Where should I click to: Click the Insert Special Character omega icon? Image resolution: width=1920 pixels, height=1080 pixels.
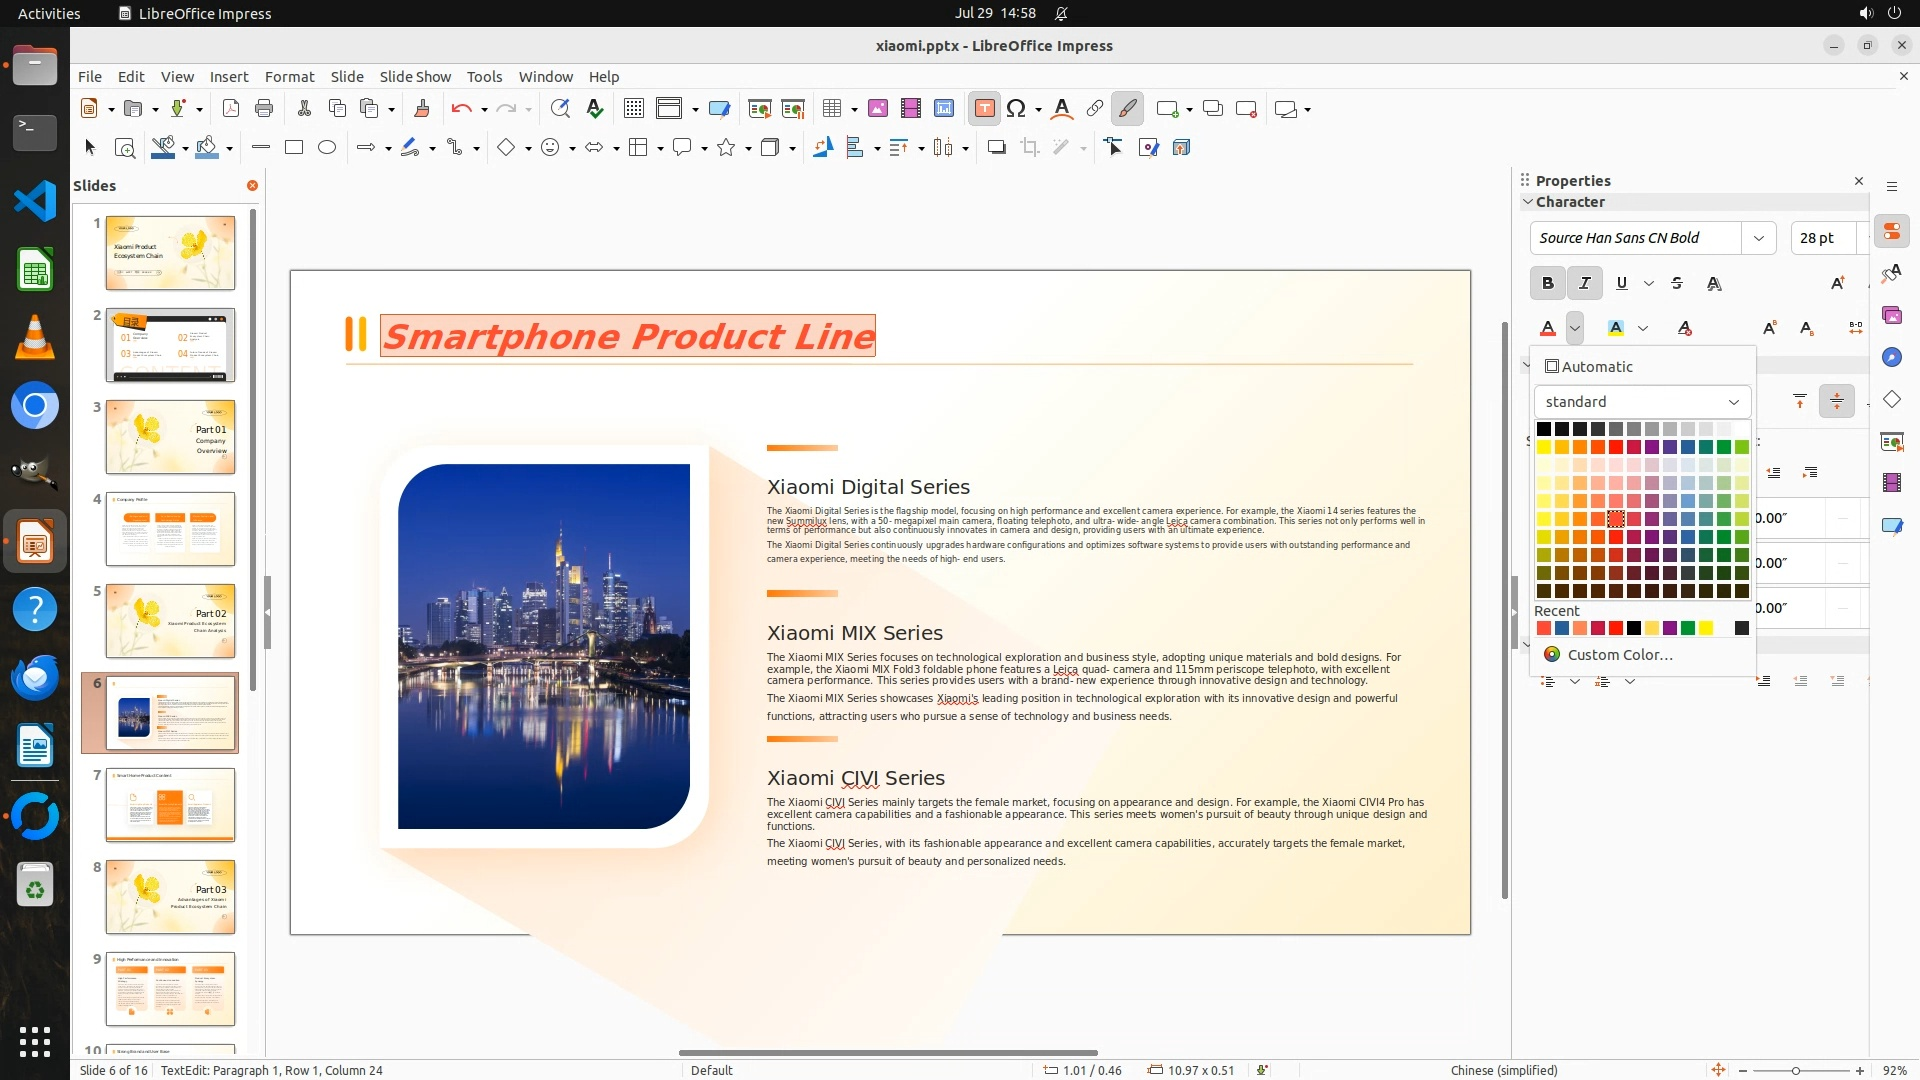tap(1016, 109)
